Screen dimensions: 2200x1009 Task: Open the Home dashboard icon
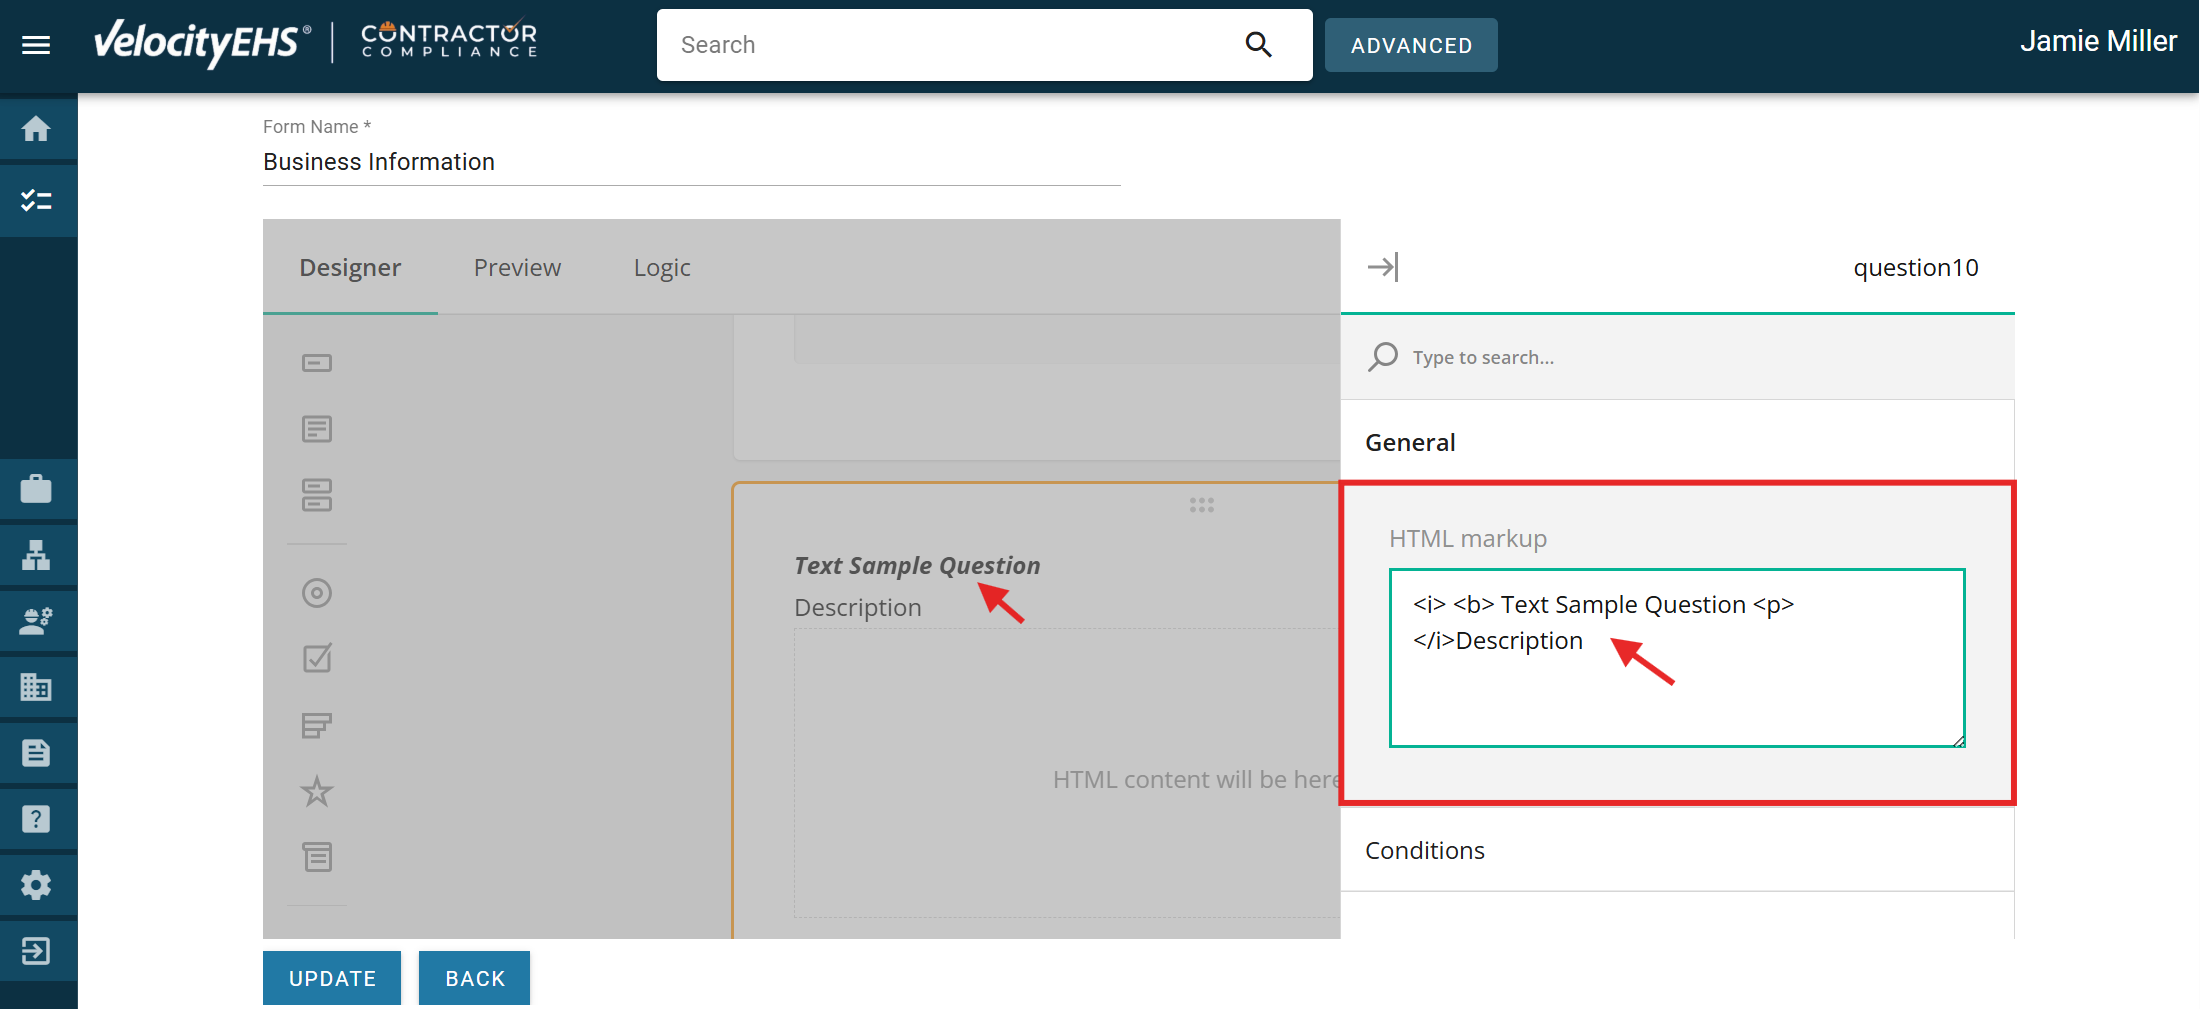[37, 128]
